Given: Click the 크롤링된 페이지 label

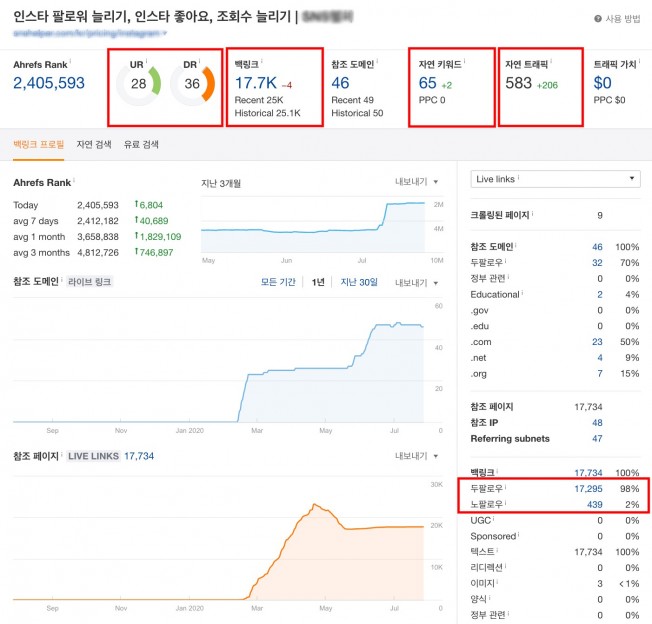Looking at the screenshot, I should pyautogui.click(x=499, y=215).
